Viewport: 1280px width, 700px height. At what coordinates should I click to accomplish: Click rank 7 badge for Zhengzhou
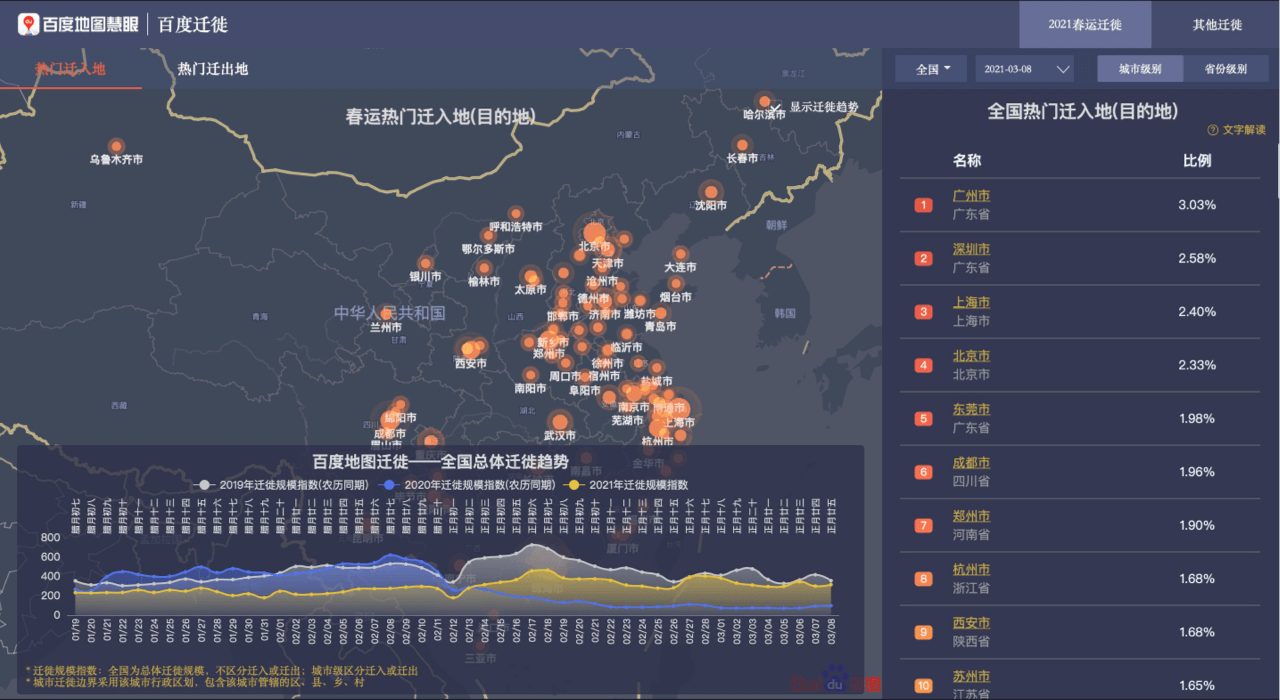924,526
